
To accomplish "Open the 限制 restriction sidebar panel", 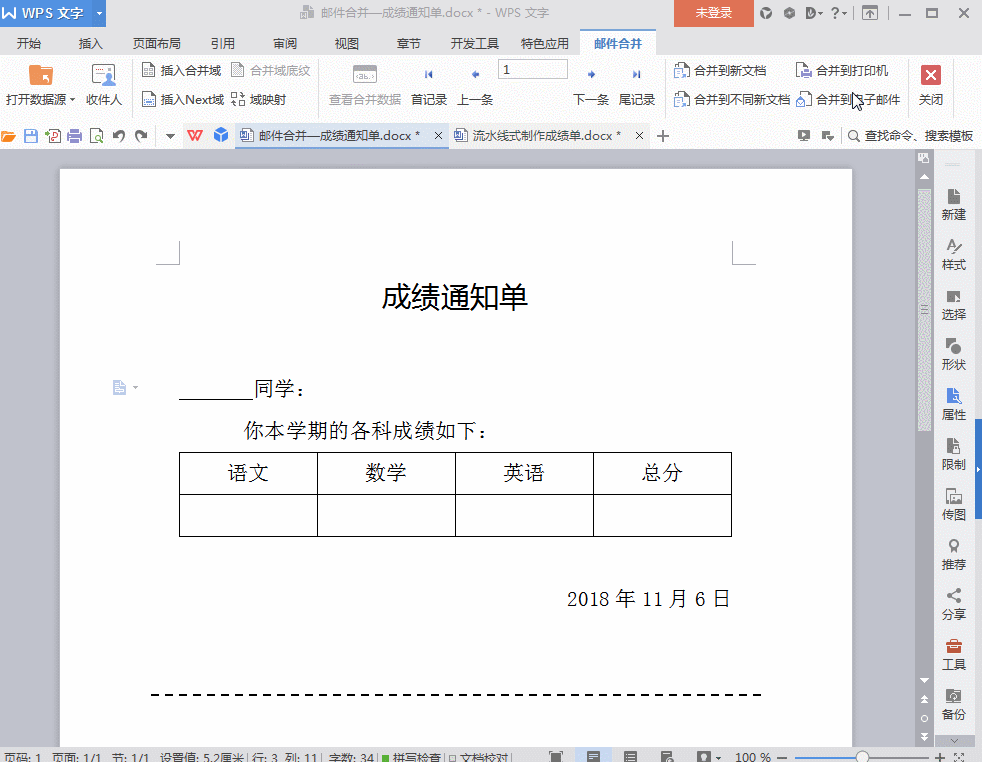I will pyautogui.click(x=954, y=455).
